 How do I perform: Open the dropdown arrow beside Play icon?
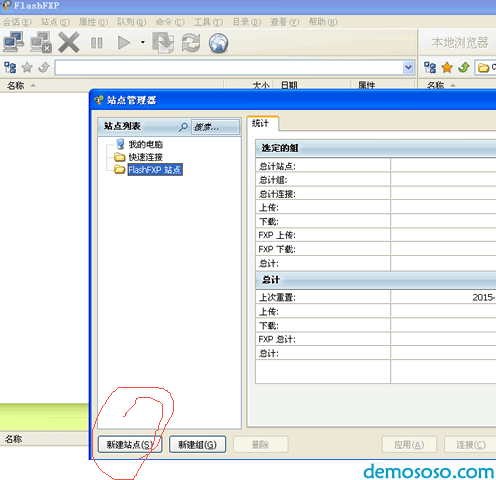(143, 42)
